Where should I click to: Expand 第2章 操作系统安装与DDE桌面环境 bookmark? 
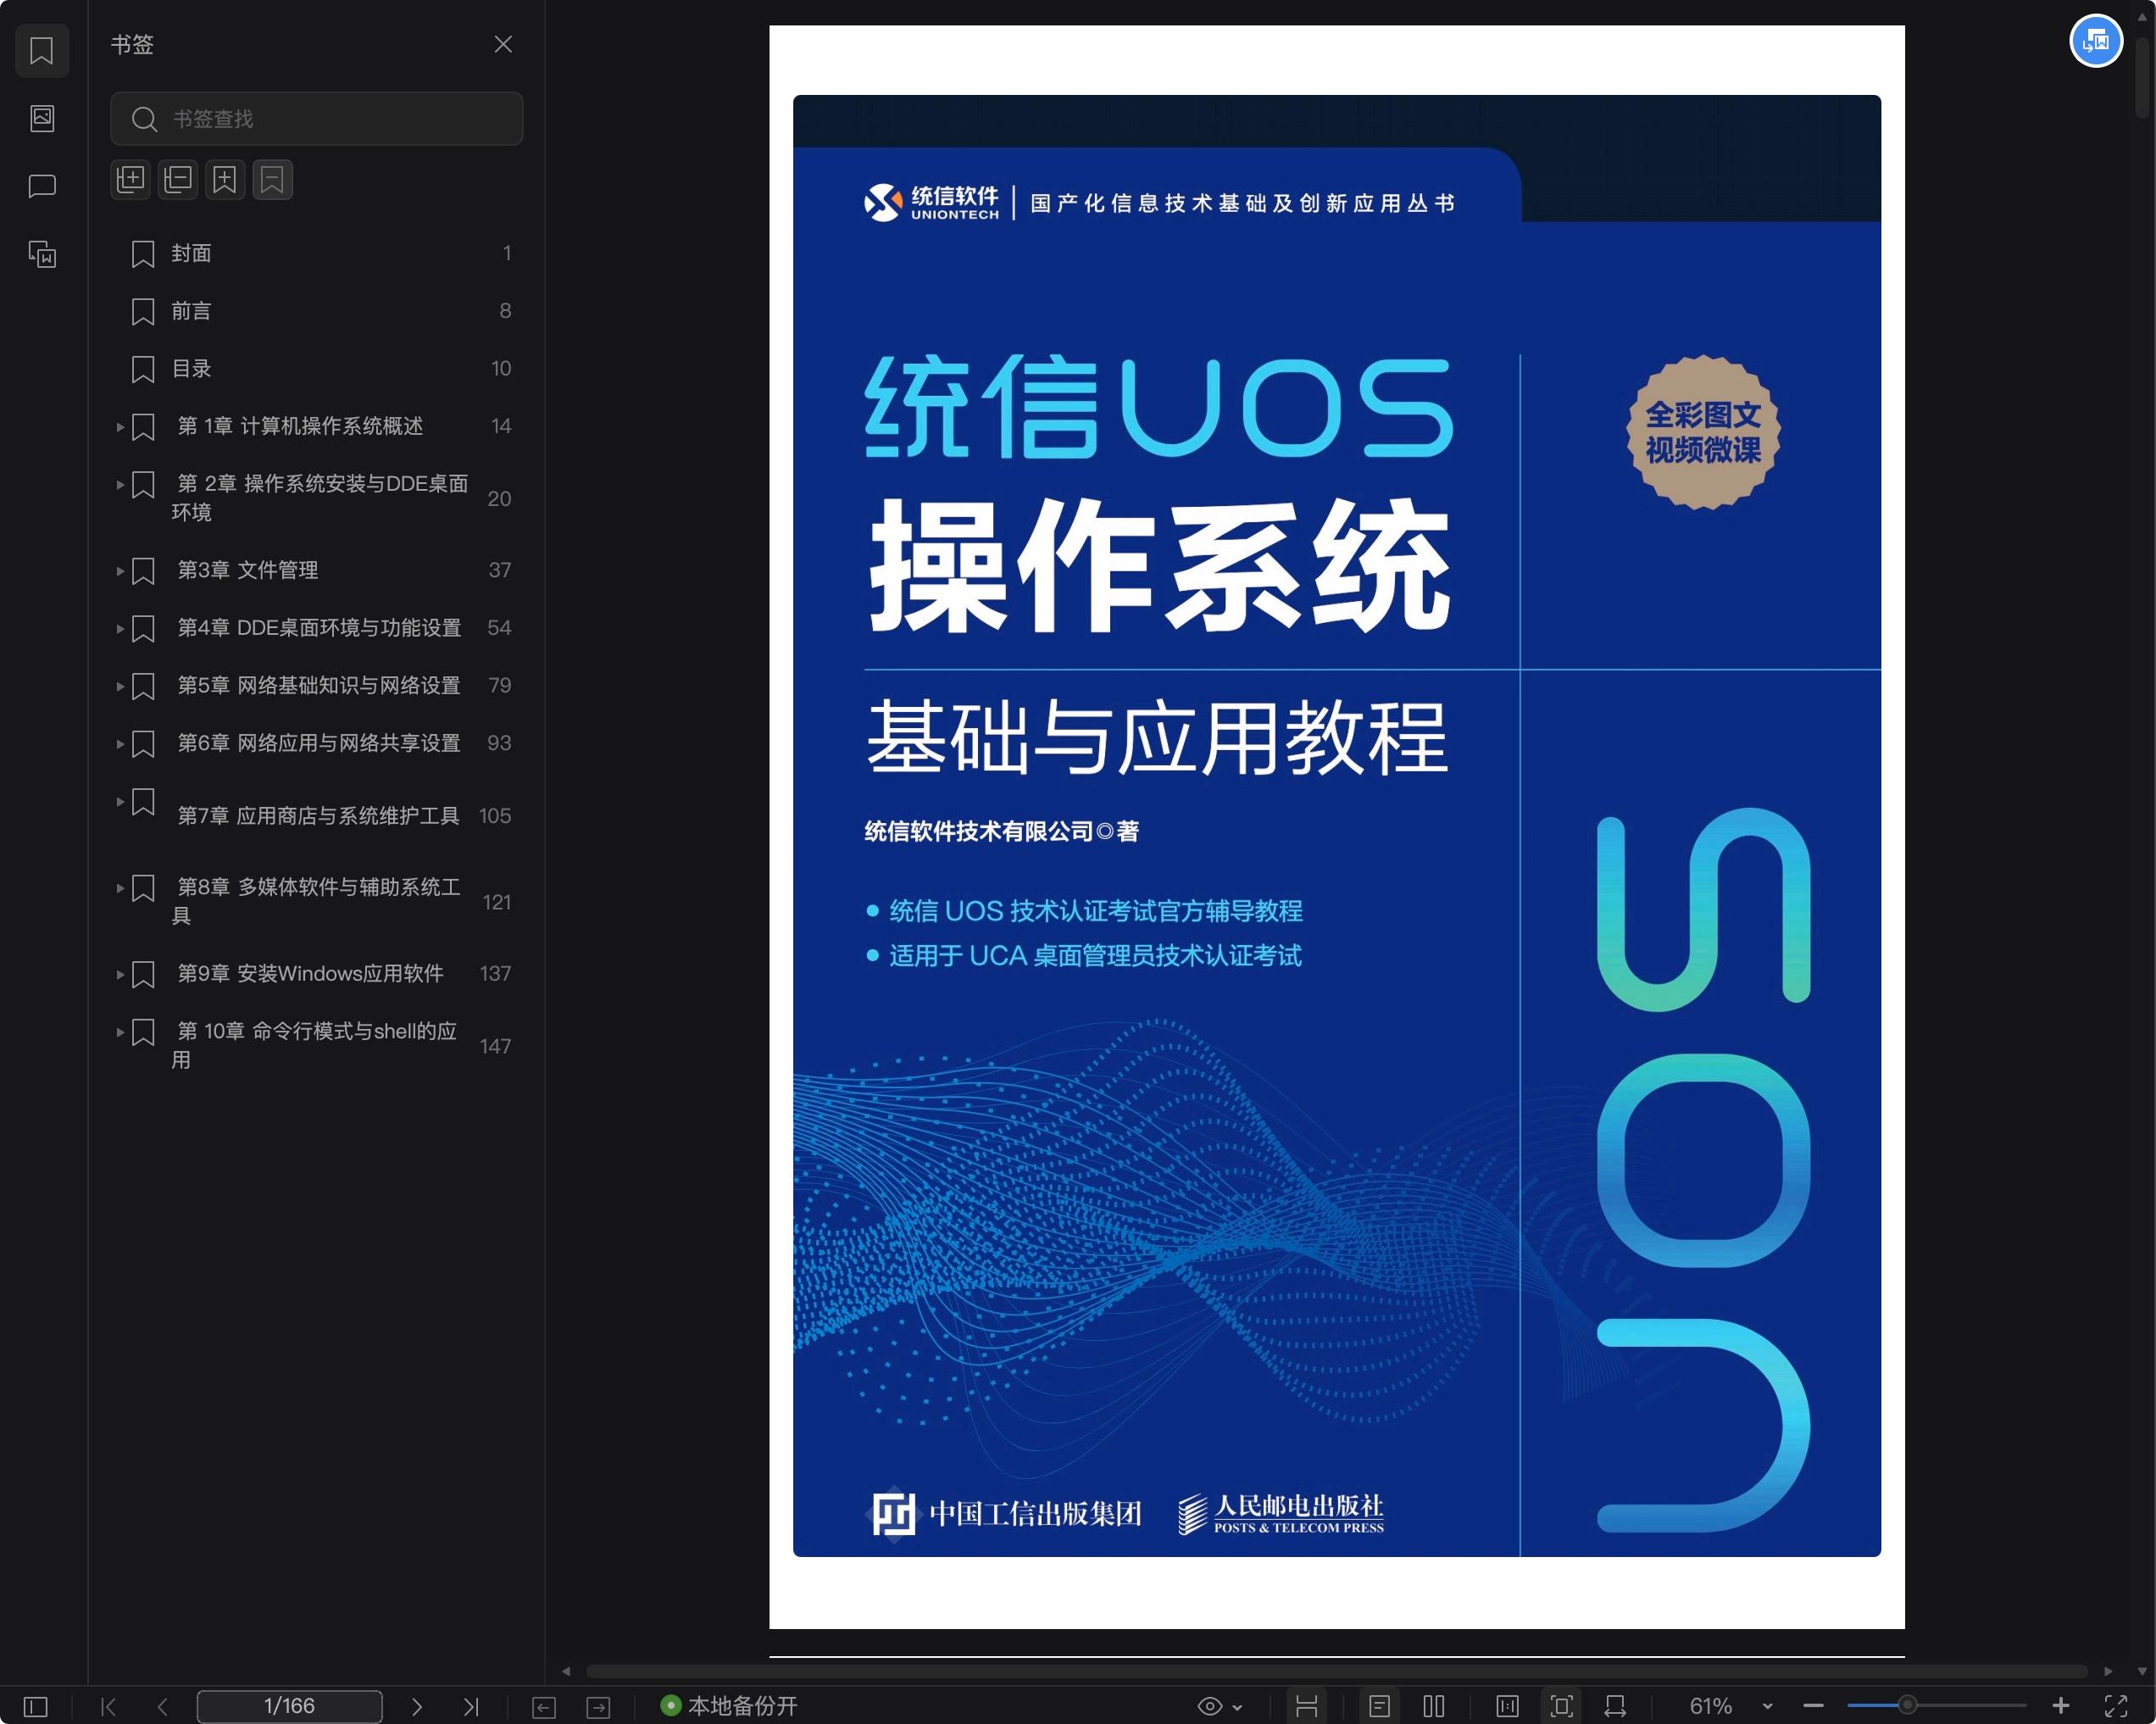click(120, 485)
